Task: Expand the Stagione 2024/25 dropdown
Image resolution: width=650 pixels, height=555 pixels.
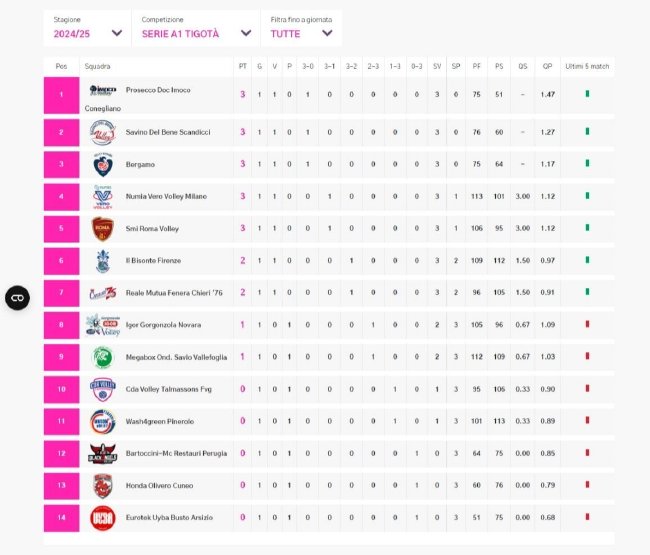Action: pyautogui.click(x=87, y=28)
